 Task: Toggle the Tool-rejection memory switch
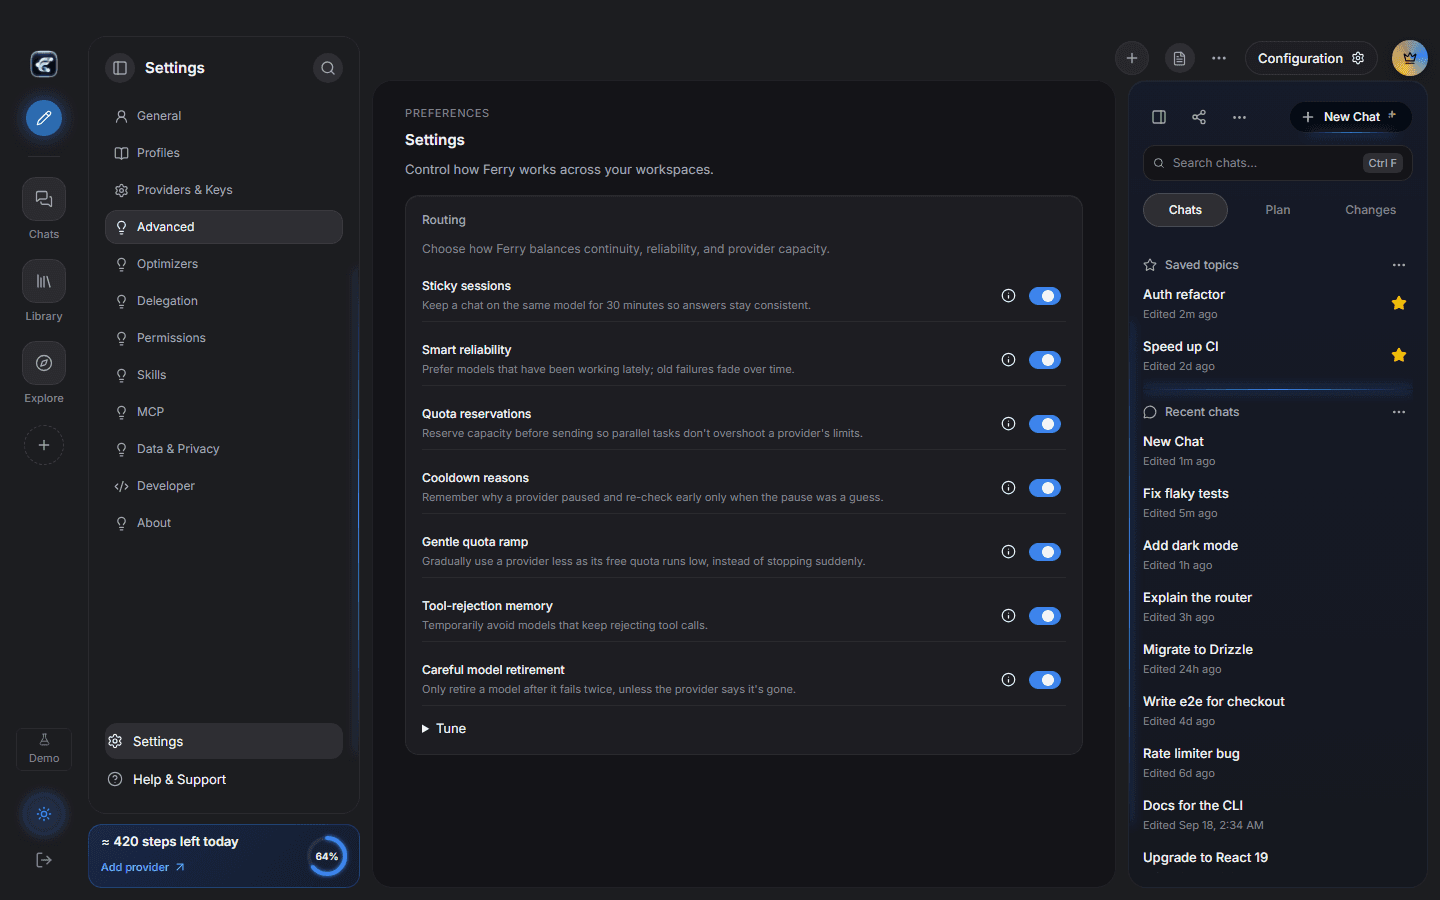[x=1045, y=616]
